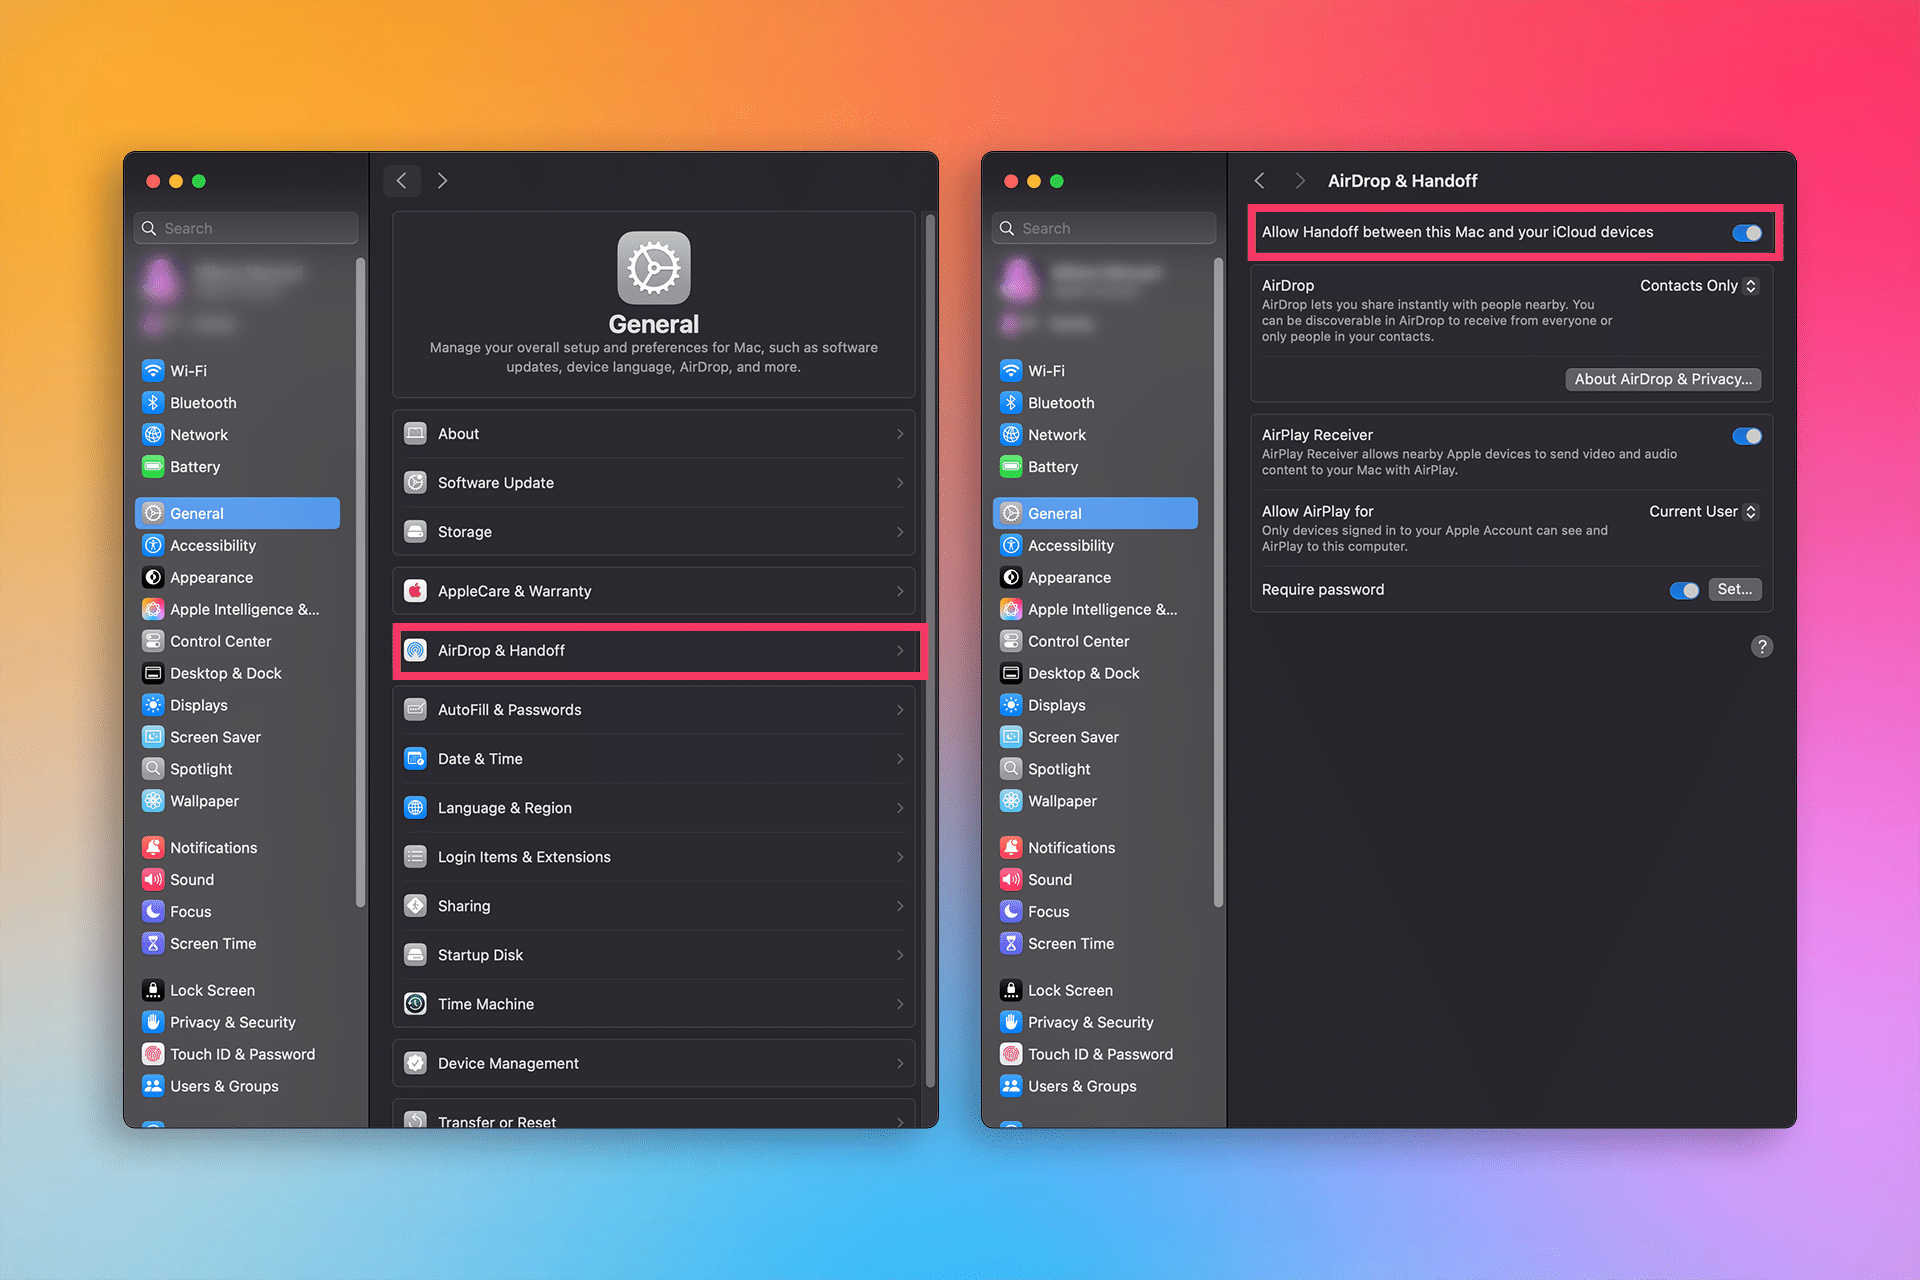Click the Displays icon in left window sidebar

tap(153, 705)
